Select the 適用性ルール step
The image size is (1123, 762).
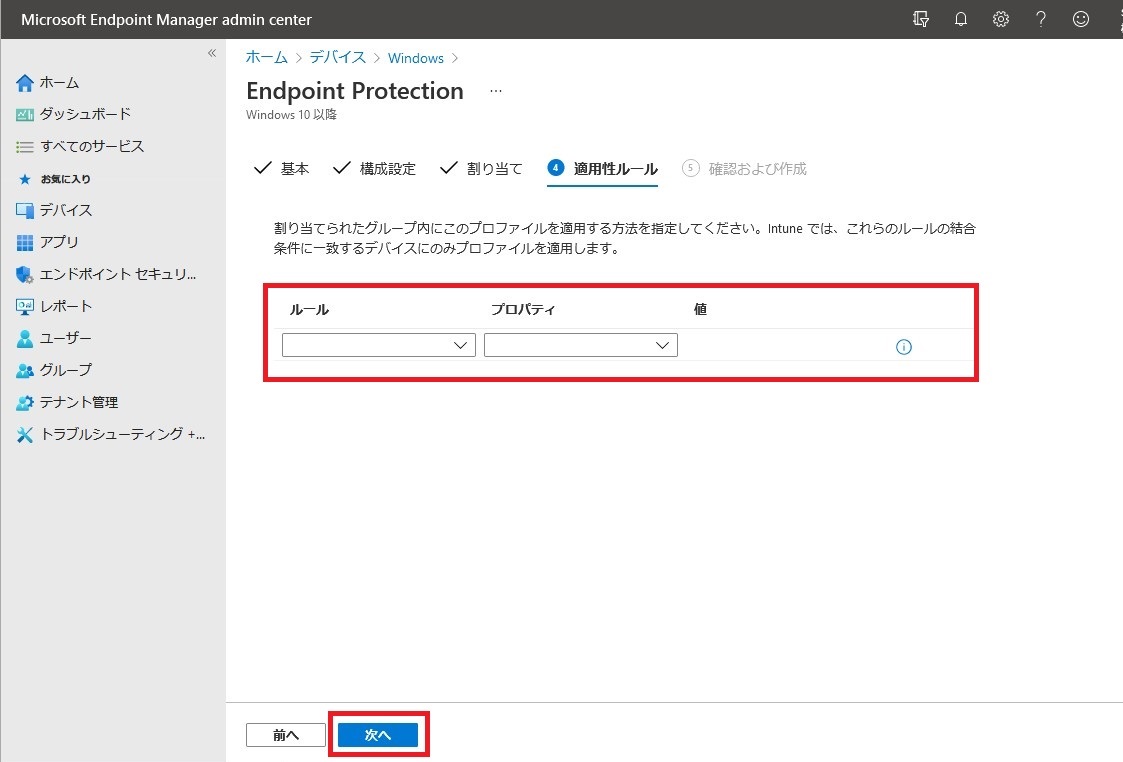(602, 169)
